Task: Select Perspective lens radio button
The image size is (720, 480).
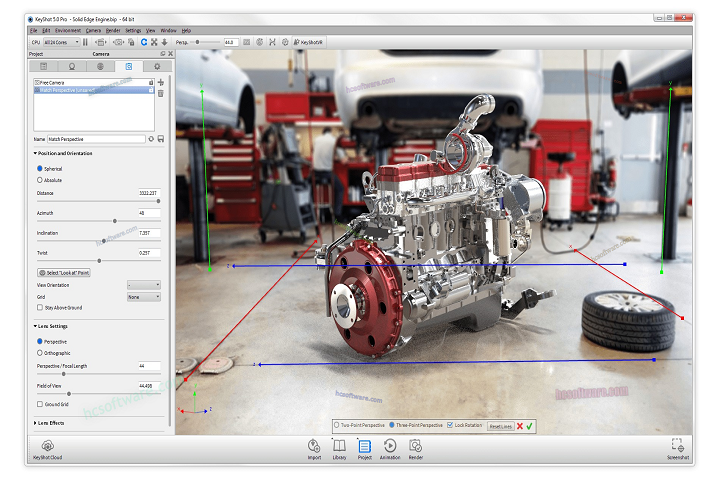Action: point(39,341)
